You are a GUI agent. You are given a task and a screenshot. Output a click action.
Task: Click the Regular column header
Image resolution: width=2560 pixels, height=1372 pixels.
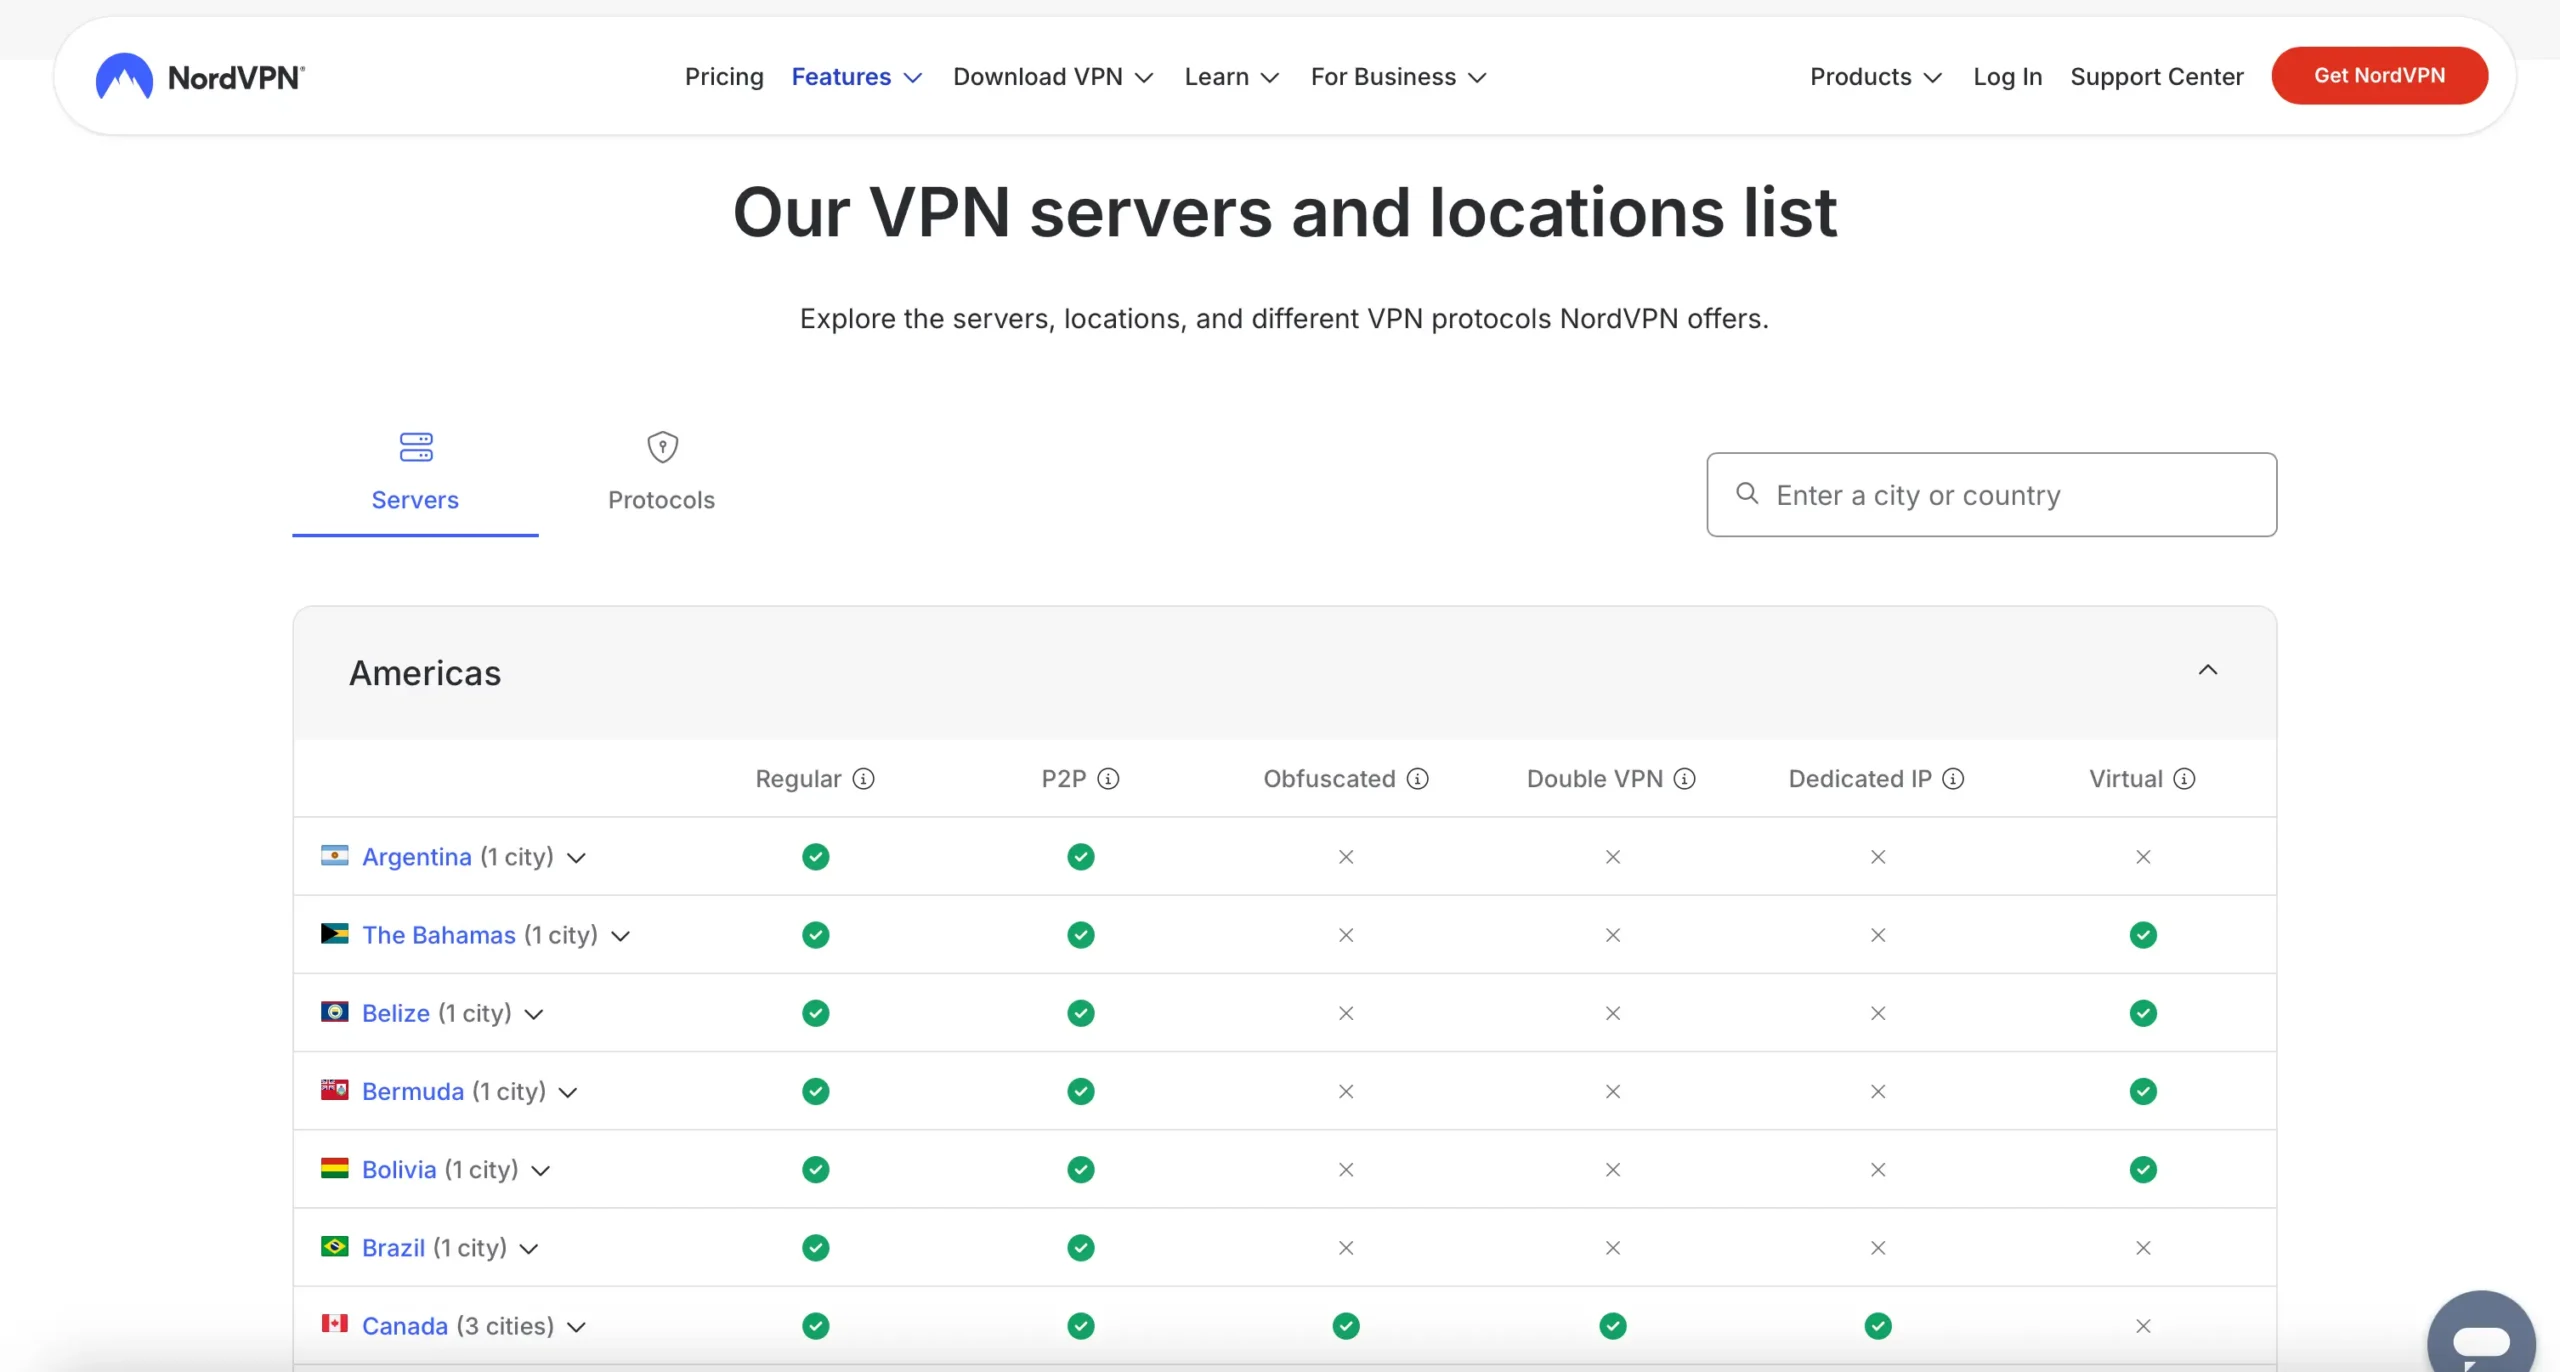point(798,779)
